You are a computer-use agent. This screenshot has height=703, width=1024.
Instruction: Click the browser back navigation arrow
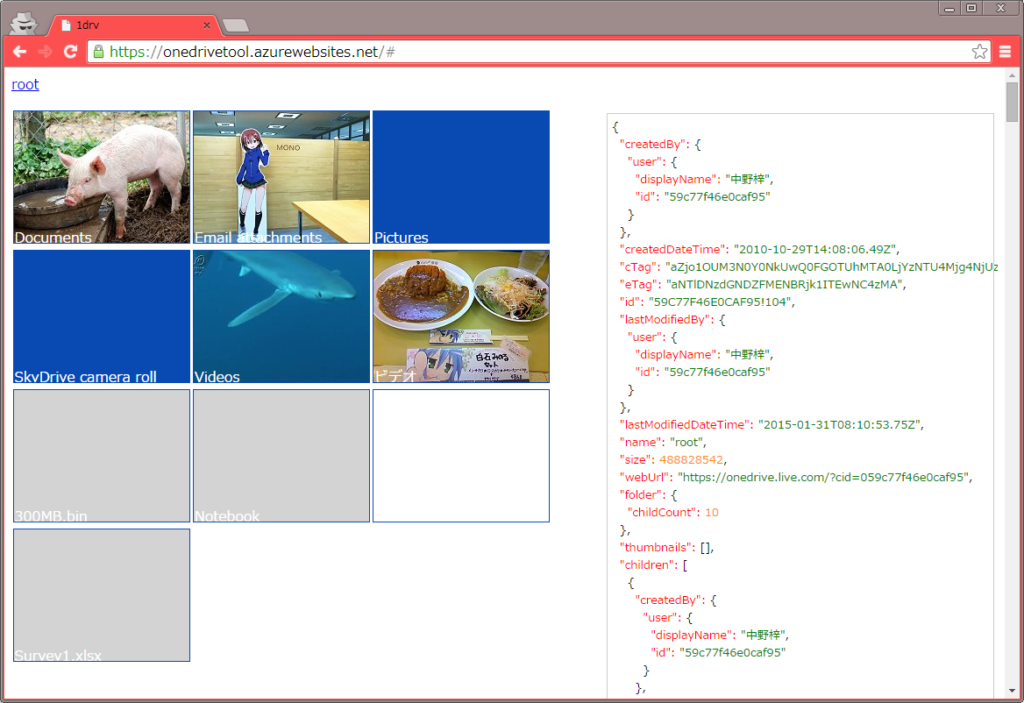click(19, 51)
